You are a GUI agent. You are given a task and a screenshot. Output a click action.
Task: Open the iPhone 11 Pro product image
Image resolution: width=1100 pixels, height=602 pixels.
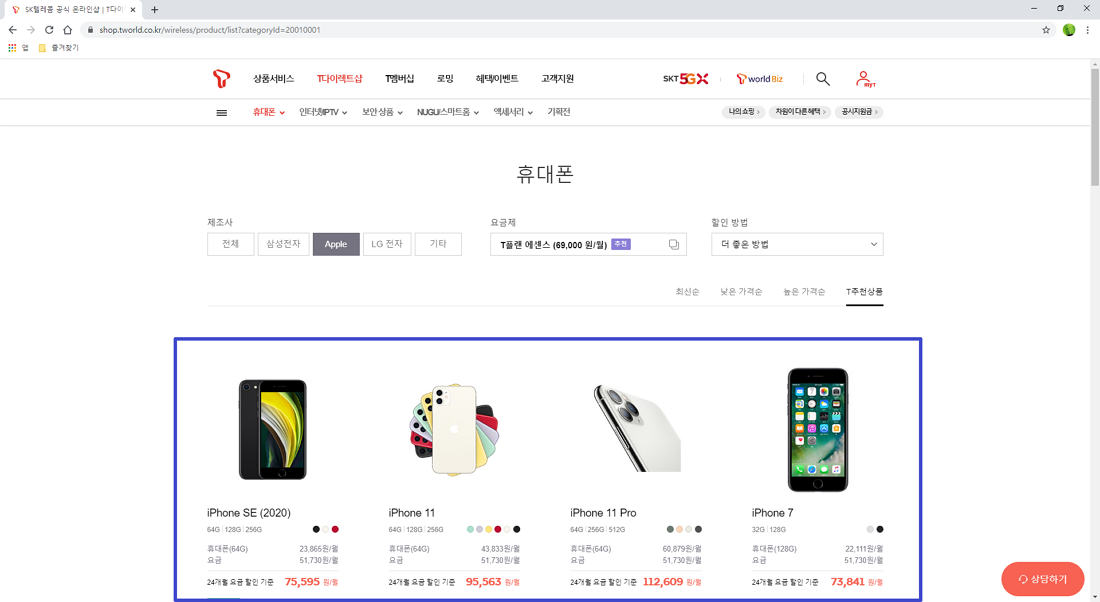tap(636, 428)
